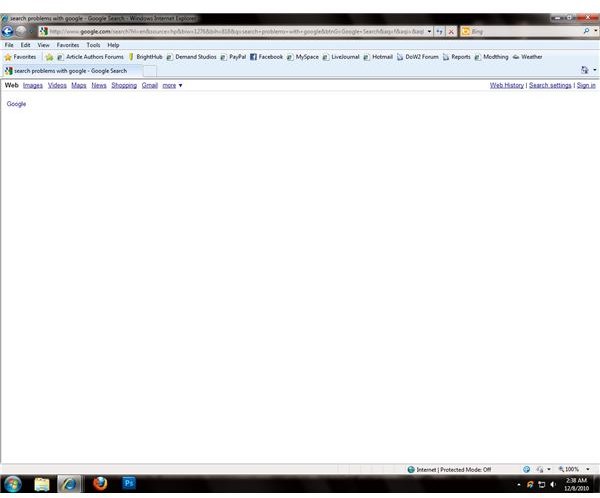
Task: Click the Add to Favorites Bar icon
Action: click(49, 57)
